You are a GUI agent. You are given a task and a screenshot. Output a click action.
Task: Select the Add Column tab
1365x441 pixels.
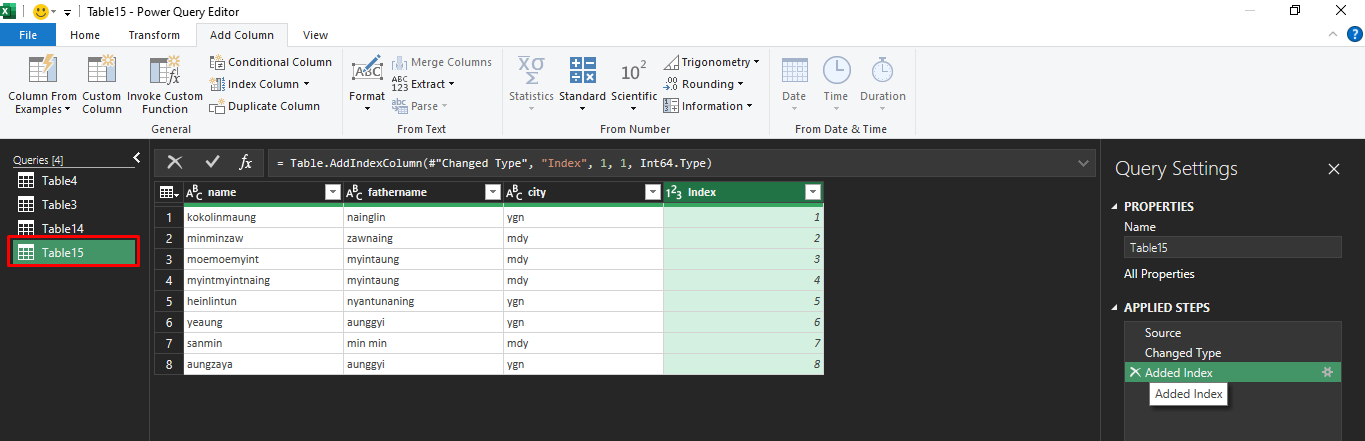point(242,35)
